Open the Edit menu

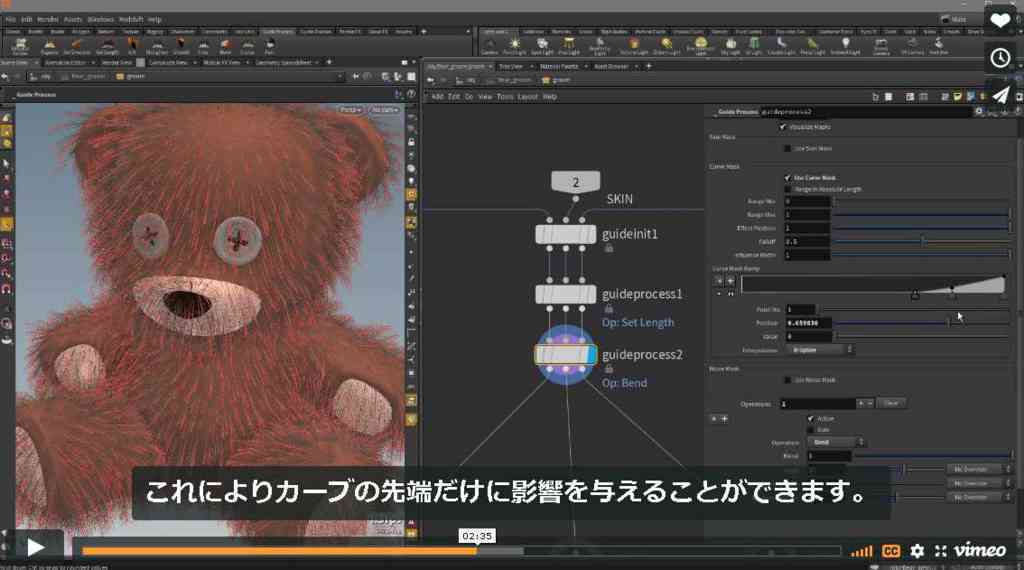tap(27, 20)
